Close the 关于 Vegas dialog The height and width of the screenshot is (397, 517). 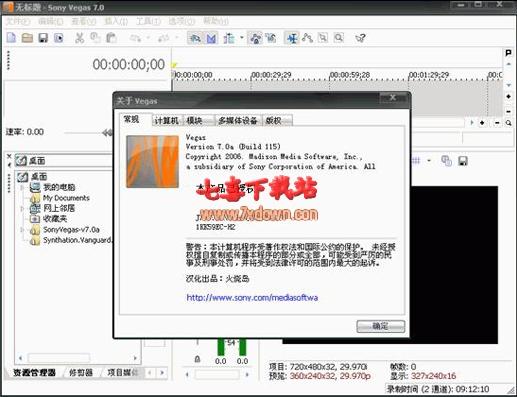[x=393, y=97]
